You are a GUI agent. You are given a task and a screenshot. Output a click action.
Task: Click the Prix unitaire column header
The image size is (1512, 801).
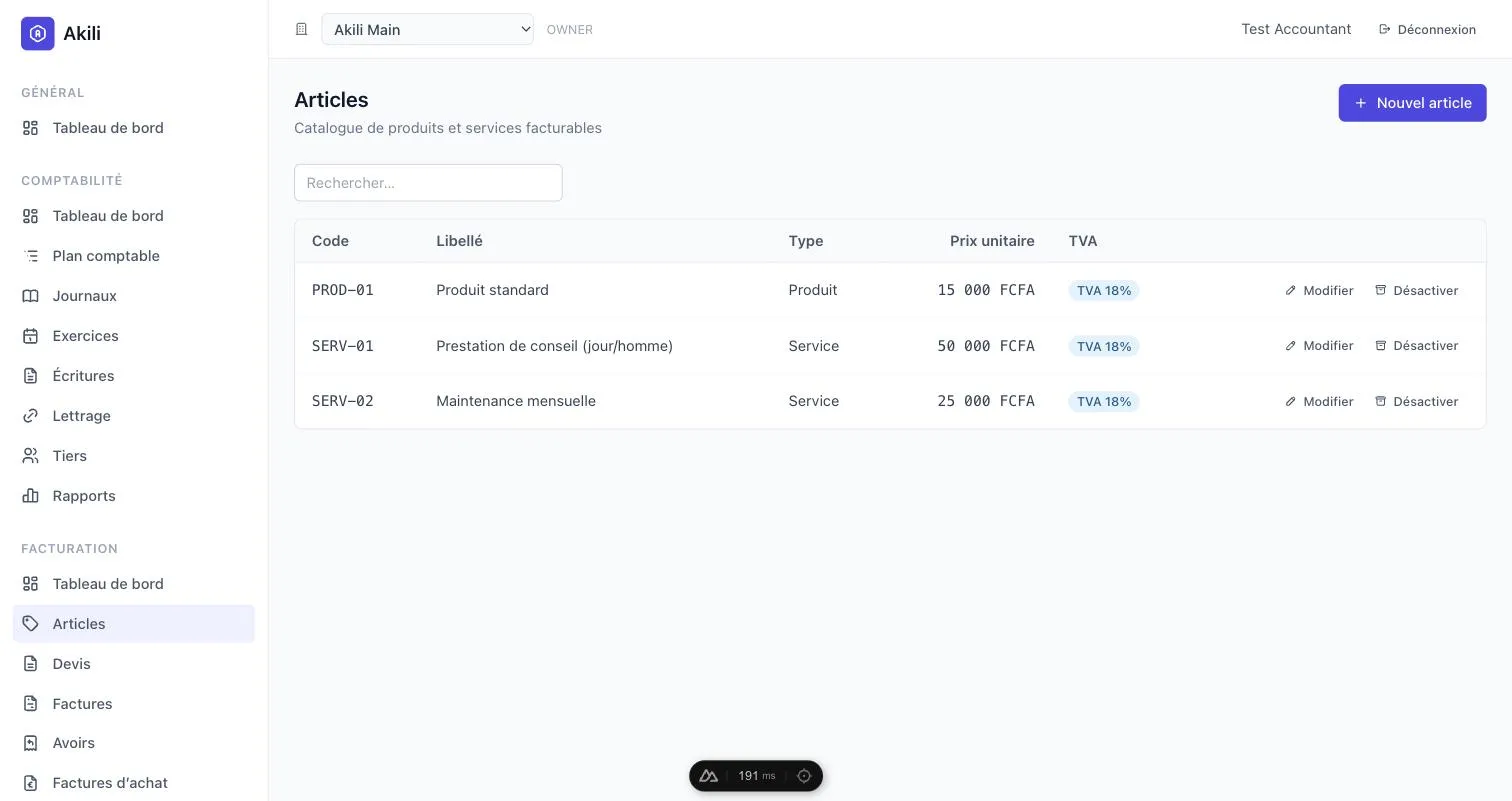[992, 241]
